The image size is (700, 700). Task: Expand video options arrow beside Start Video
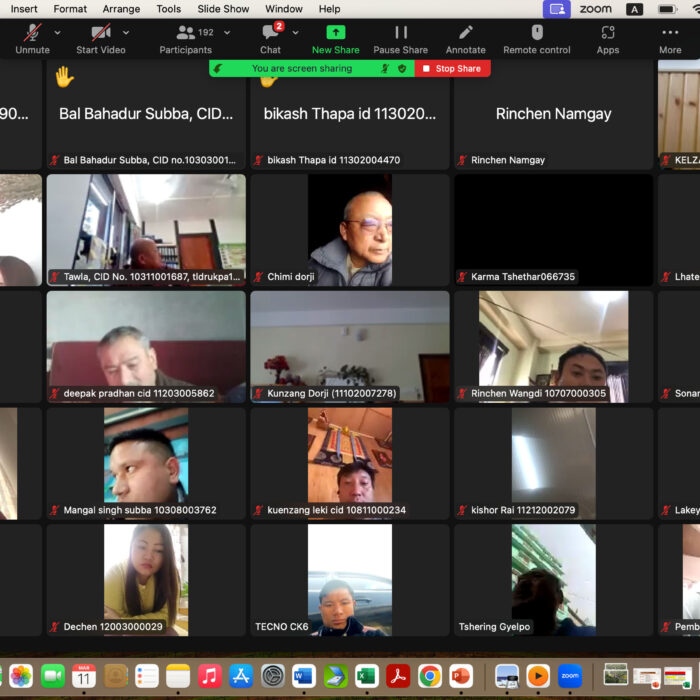tap(126, 33)
